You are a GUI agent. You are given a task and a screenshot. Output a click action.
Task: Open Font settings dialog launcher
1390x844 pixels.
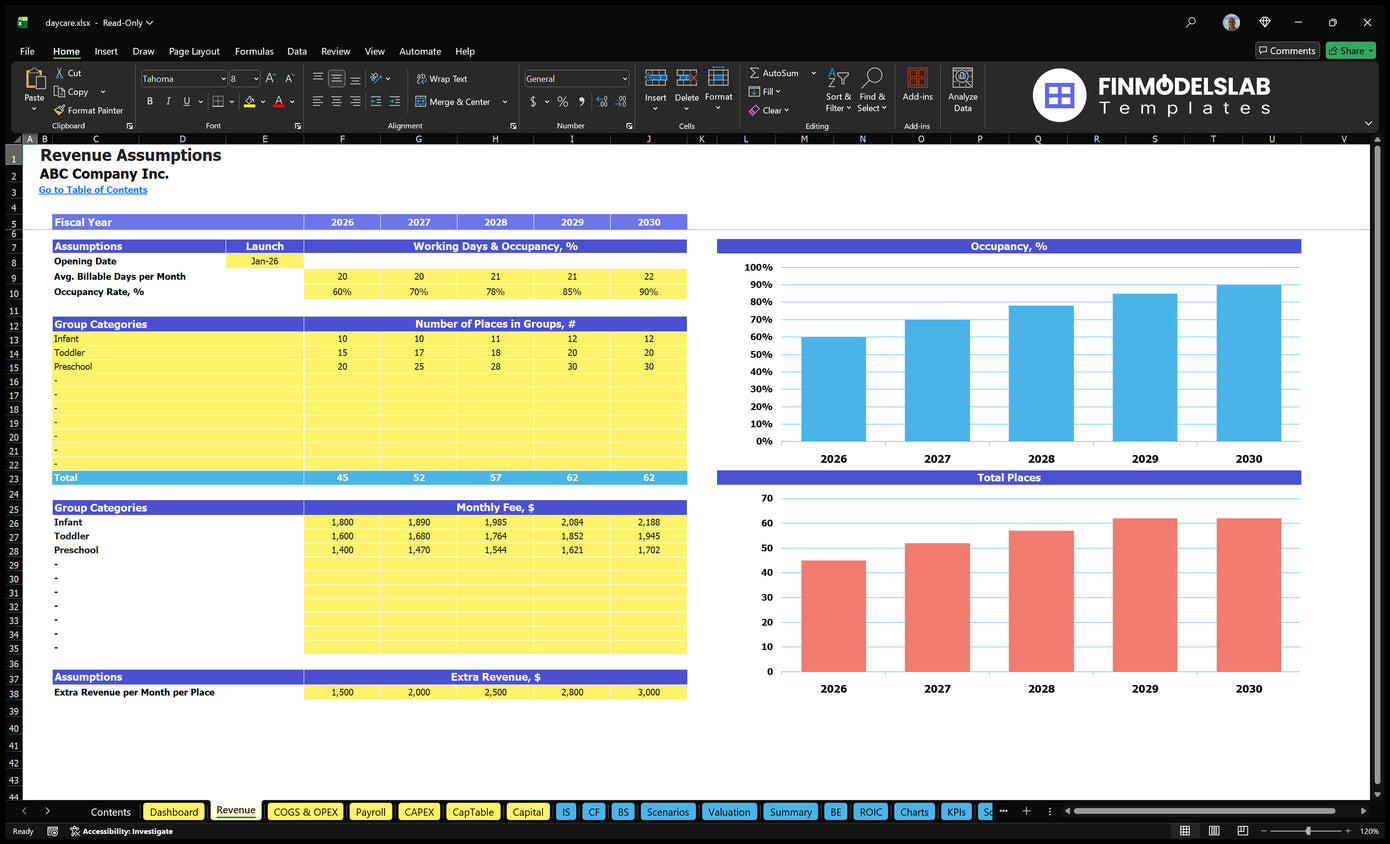click(298, 126)
